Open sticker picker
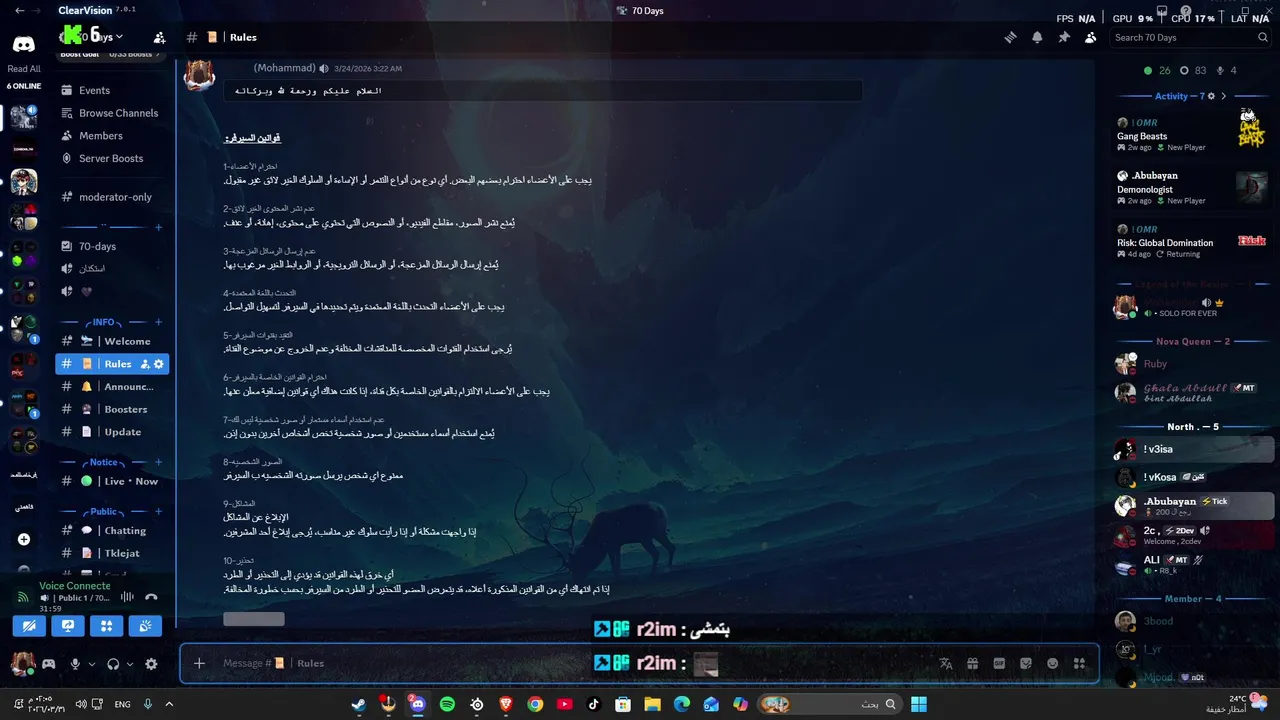The image size is (1280, 720). [x=1026, y=663]
